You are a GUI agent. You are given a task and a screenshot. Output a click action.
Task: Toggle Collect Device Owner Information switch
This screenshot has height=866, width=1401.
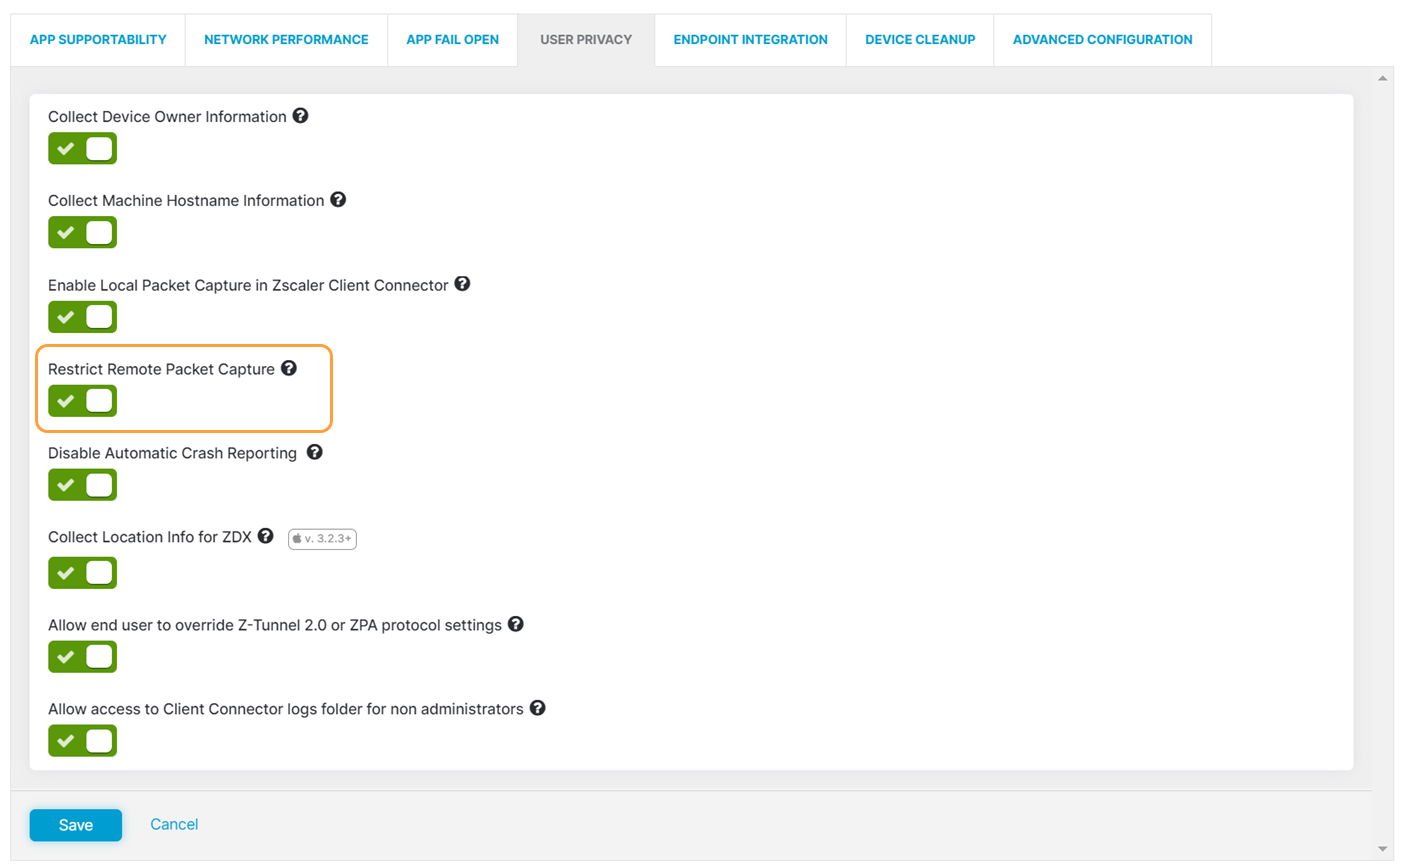pyautogui.click(x=82, y=149)
